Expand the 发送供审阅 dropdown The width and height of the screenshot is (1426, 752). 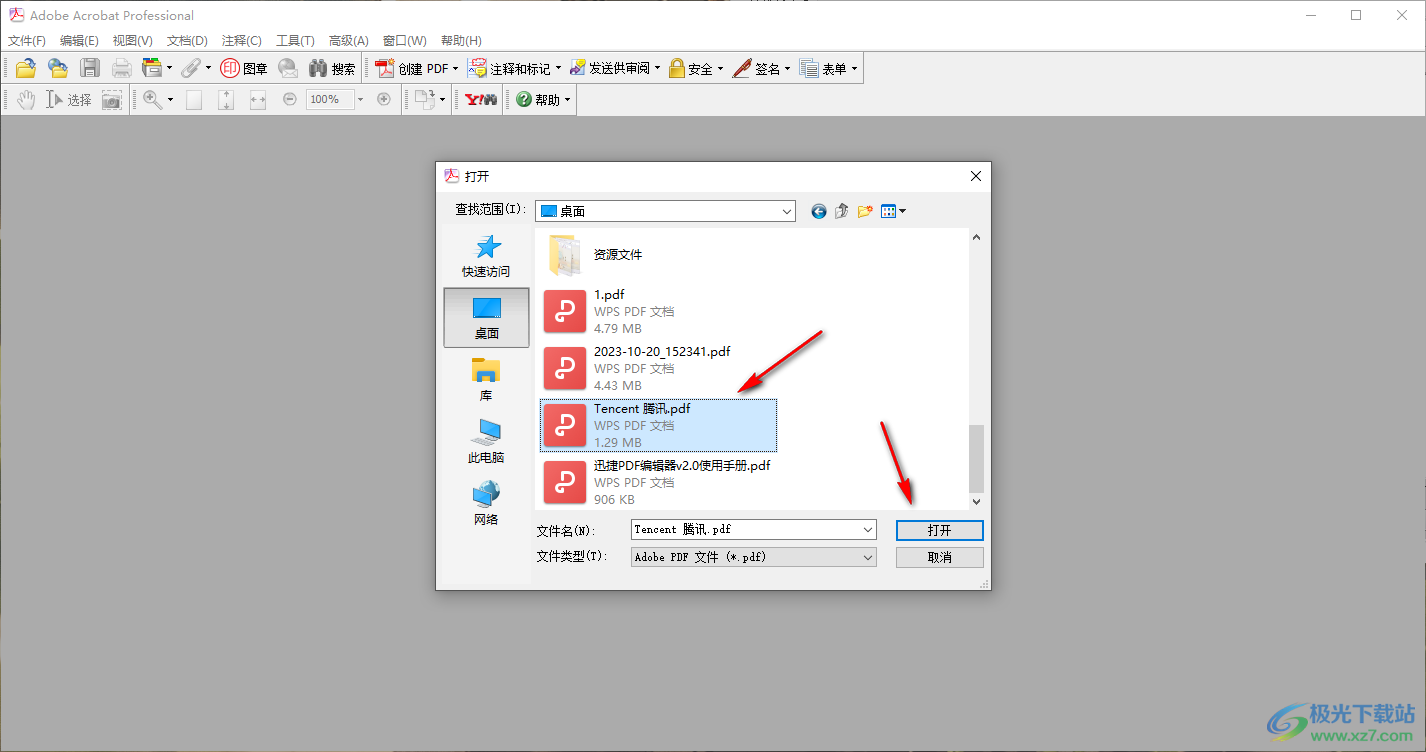[657, 68]
